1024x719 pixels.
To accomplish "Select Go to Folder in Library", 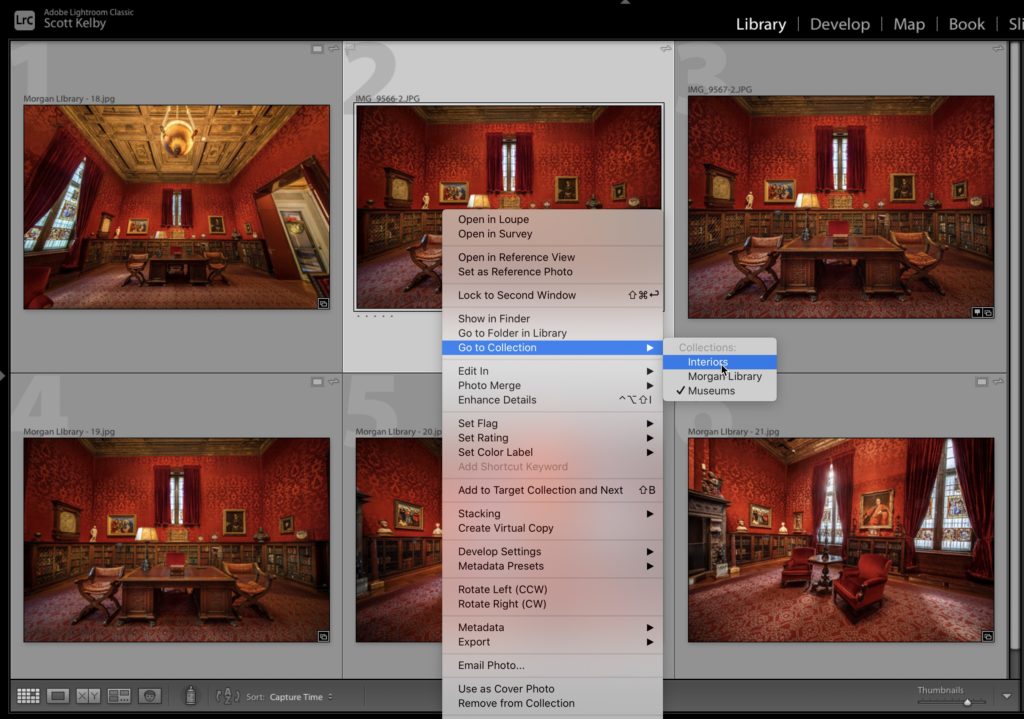I will point(552,333).
